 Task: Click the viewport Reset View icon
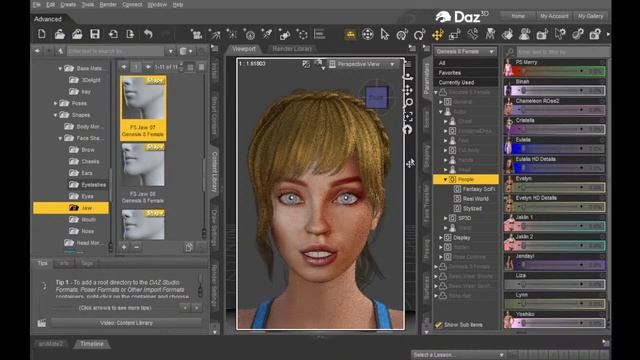tap(408, 130)
